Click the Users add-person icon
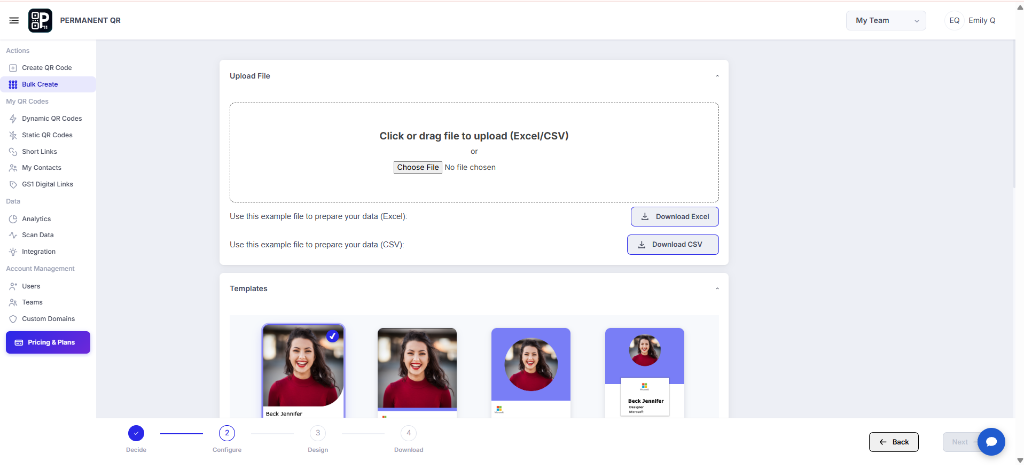 (13, 286)
